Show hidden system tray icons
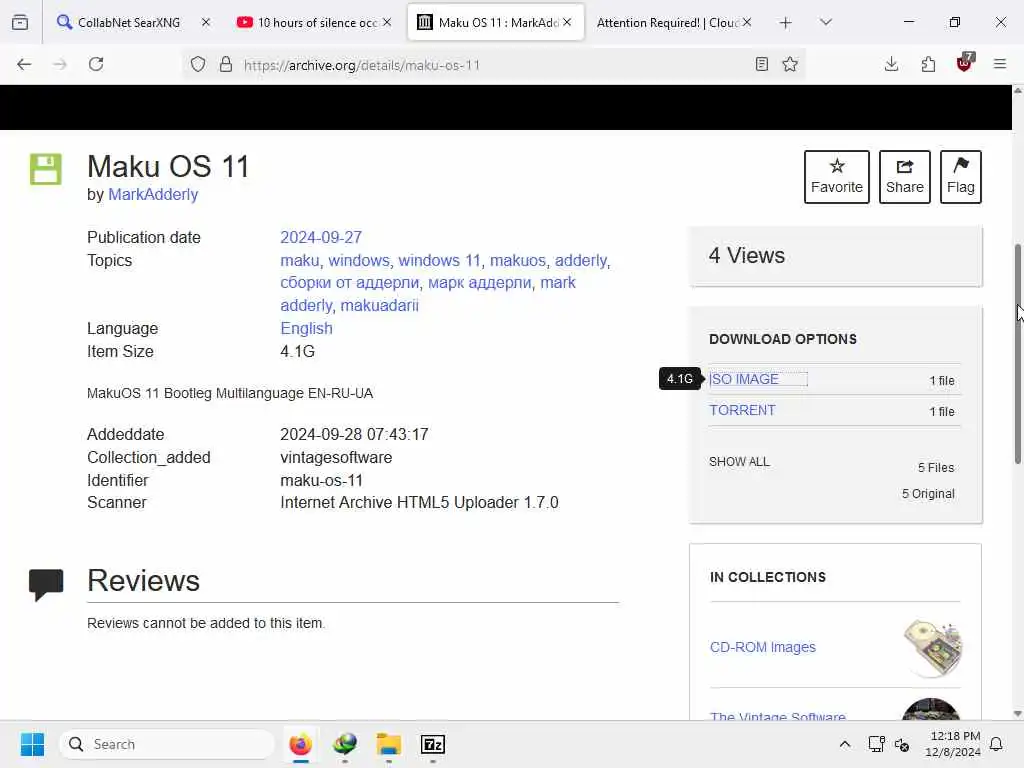Image resolution: width=1024 pixels, height=768 pixels. click(x=844, y=744)
